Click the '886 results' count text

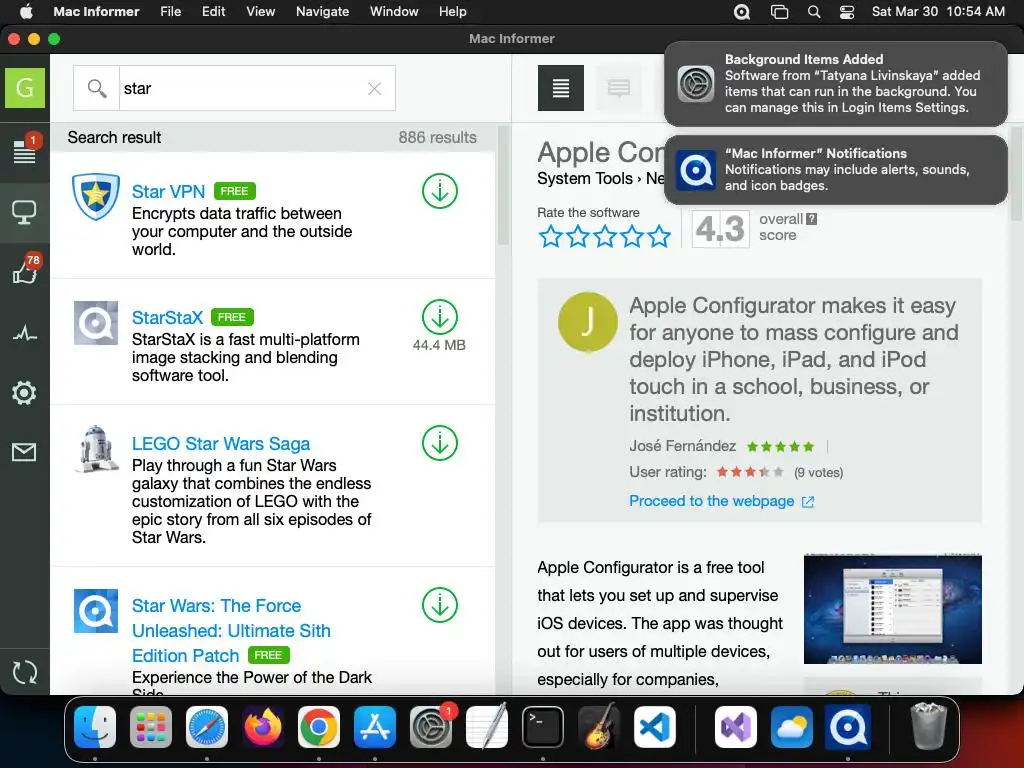click(438, 137)
